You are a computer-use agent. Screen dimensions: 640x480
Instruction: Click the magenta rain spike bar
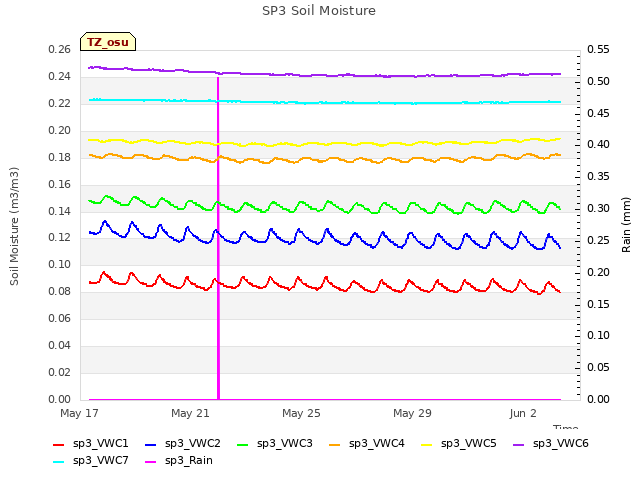218,238
